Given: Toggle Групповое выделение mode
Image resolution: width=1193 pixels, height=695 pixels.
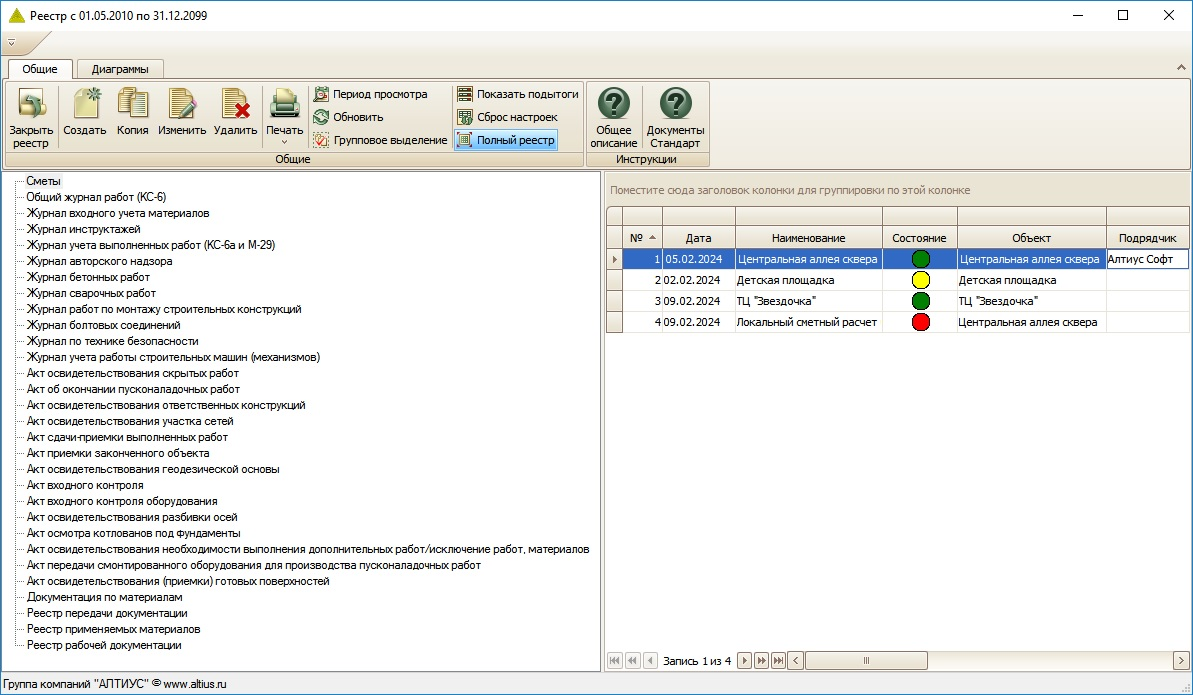Looking at the screenshot, I should click(380, 140).
